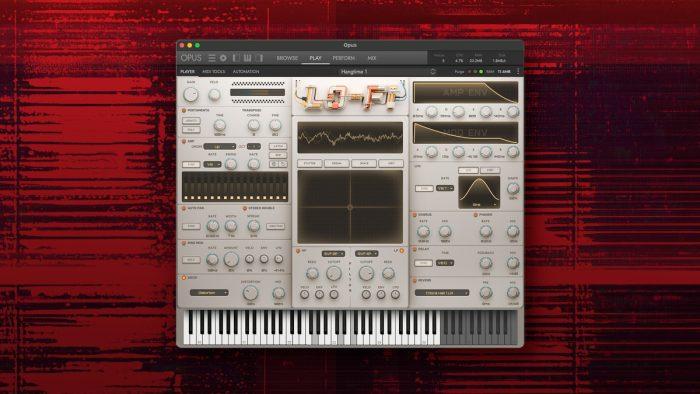Open the Reverb preset dropdown
The image size is (700, 394).
coord(442,293)
